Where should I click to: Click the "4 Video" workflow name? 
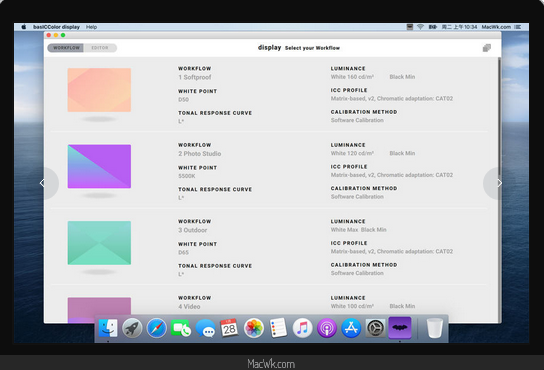pyautogui.click(x=189, y=306)
